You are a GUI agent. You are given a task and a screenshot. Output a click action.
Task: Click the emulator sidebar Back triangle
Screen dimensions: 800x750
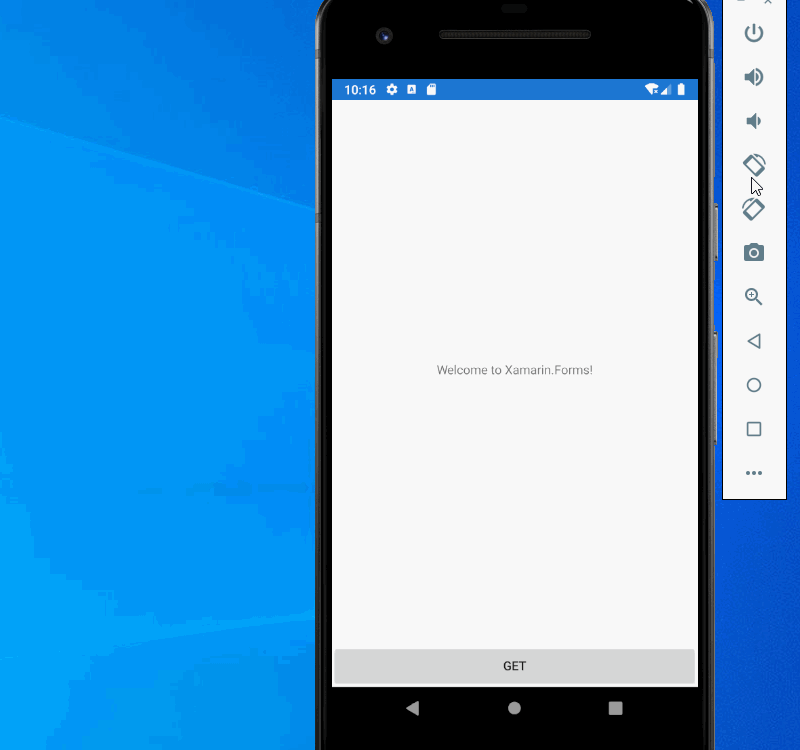click(x=754, y=341)
